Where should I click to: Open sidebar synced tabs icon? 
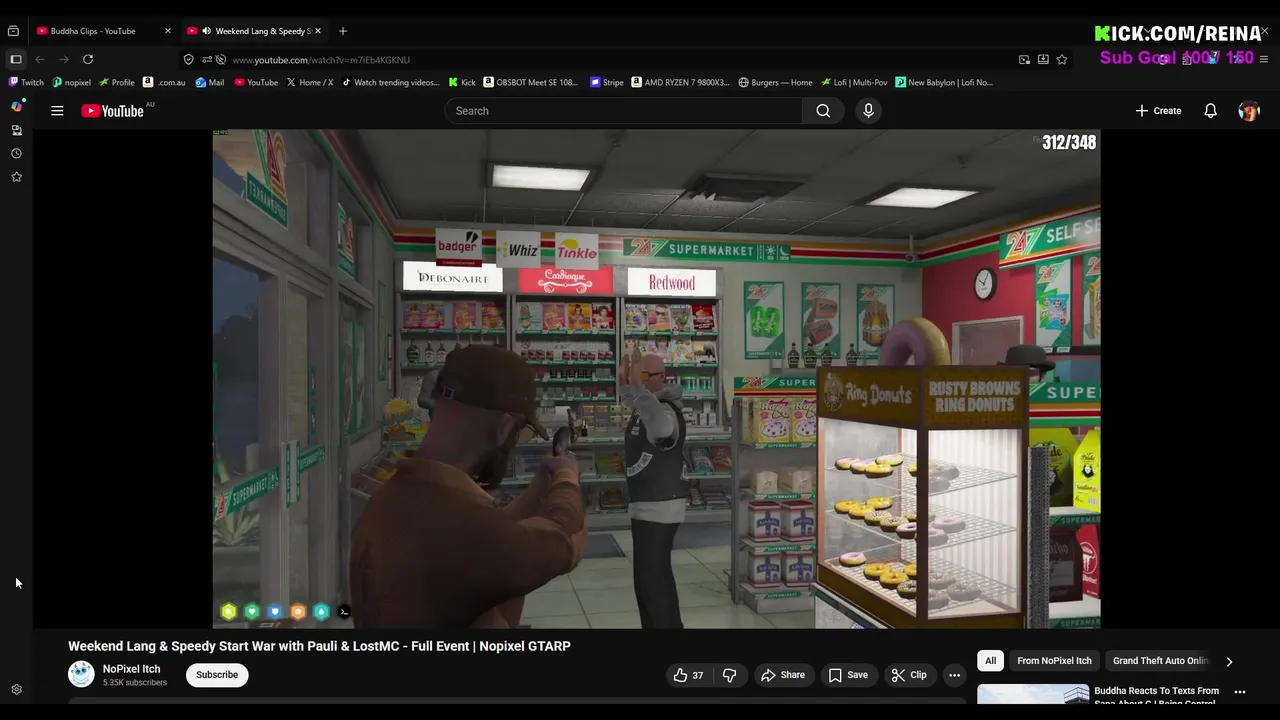pyautogui.click(x=16, y=130)
